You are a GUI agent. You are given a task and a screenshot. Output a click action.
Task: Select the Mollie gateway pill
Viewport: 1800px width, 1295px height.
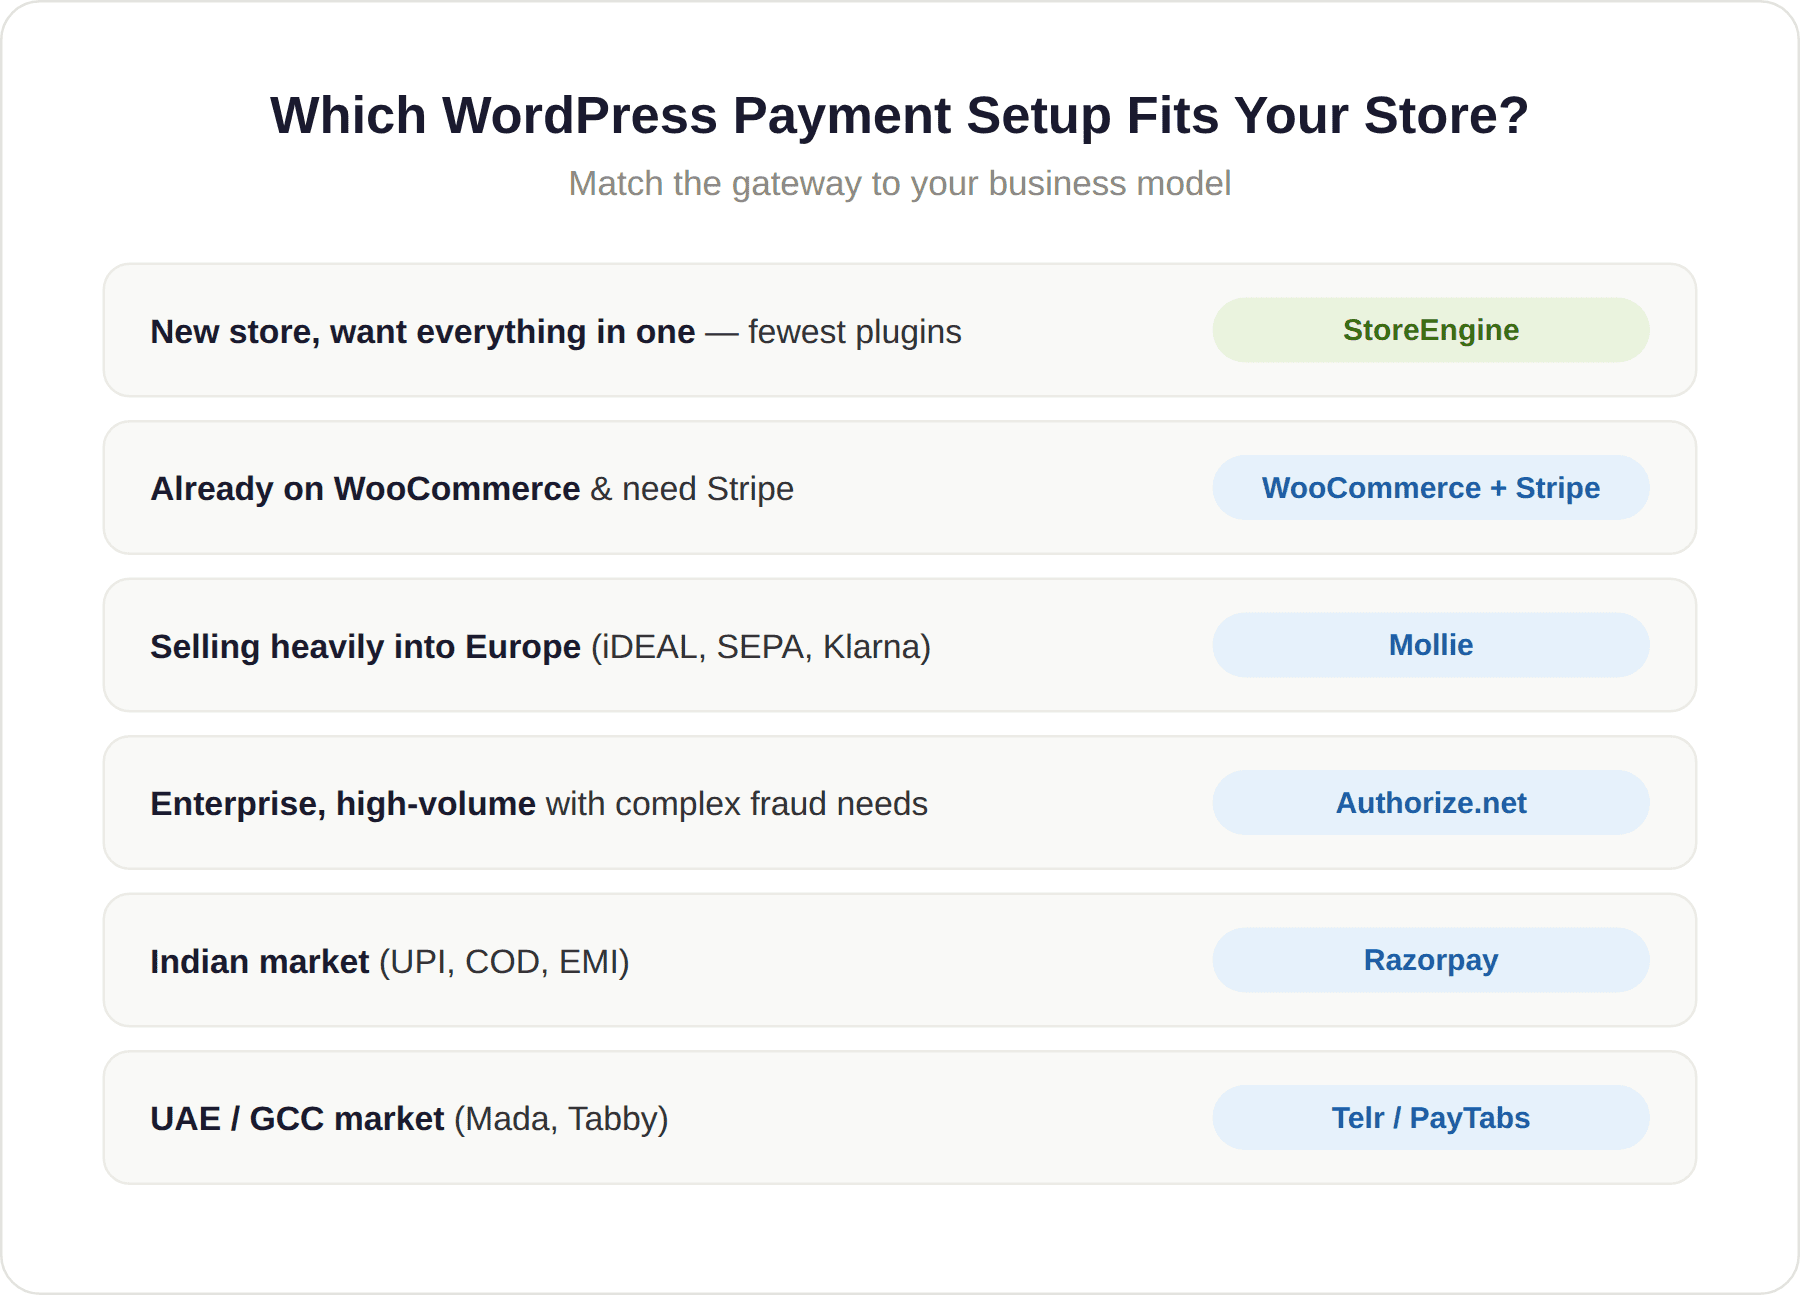[x=1431, y=645]
